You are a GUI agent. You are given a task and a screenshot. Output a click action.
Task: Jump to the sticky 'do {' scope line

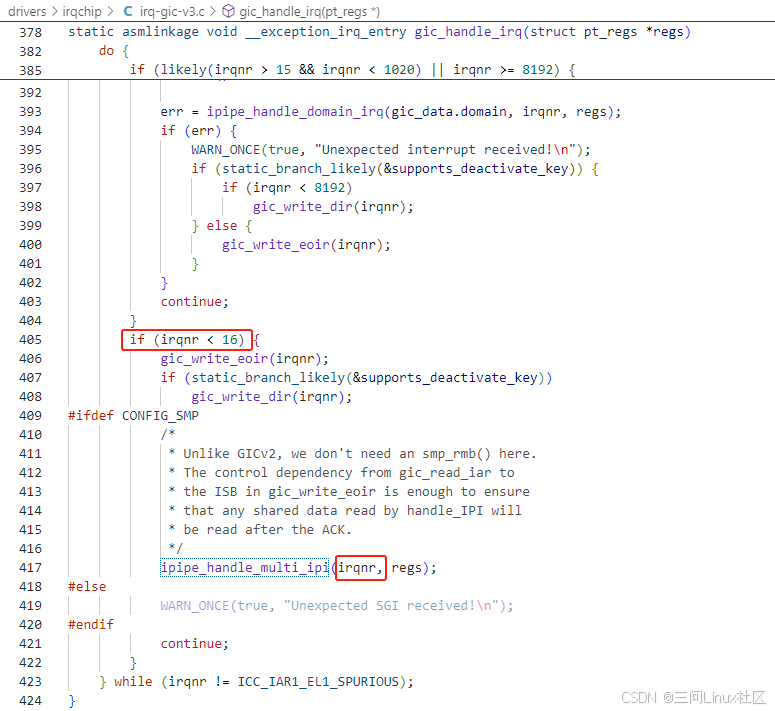[x=114, y=51]
